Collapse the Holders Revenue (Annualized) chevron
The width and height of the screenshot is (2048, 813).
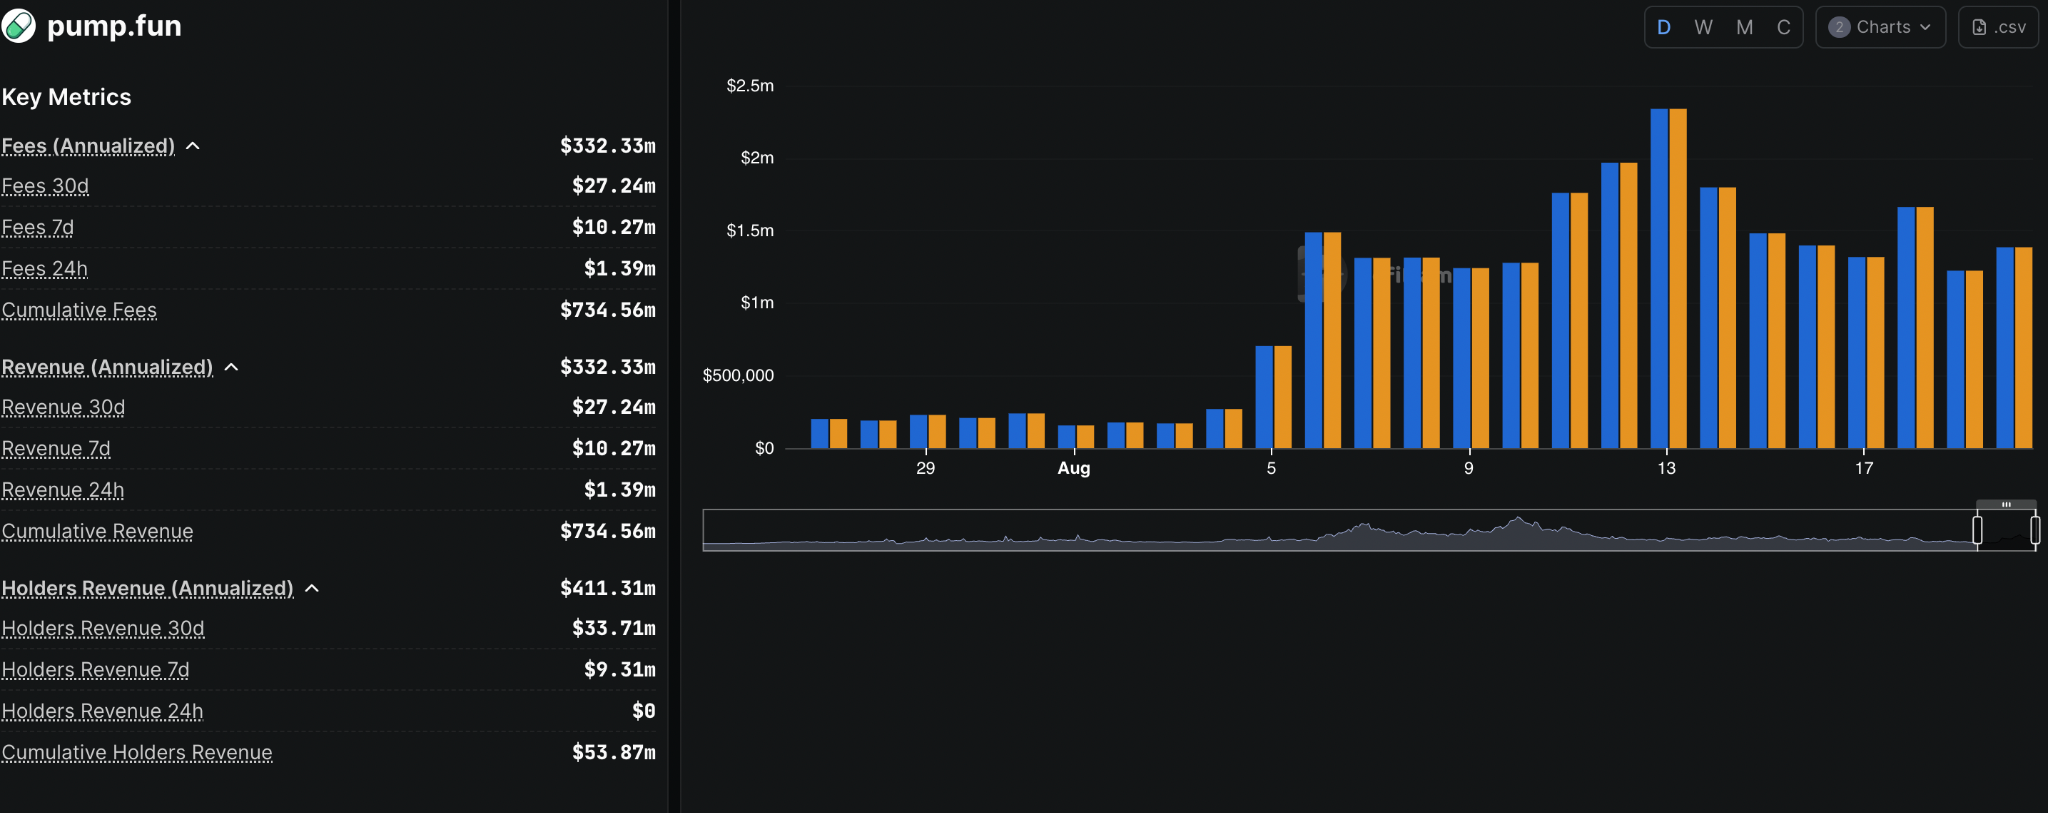pos(312,588)
